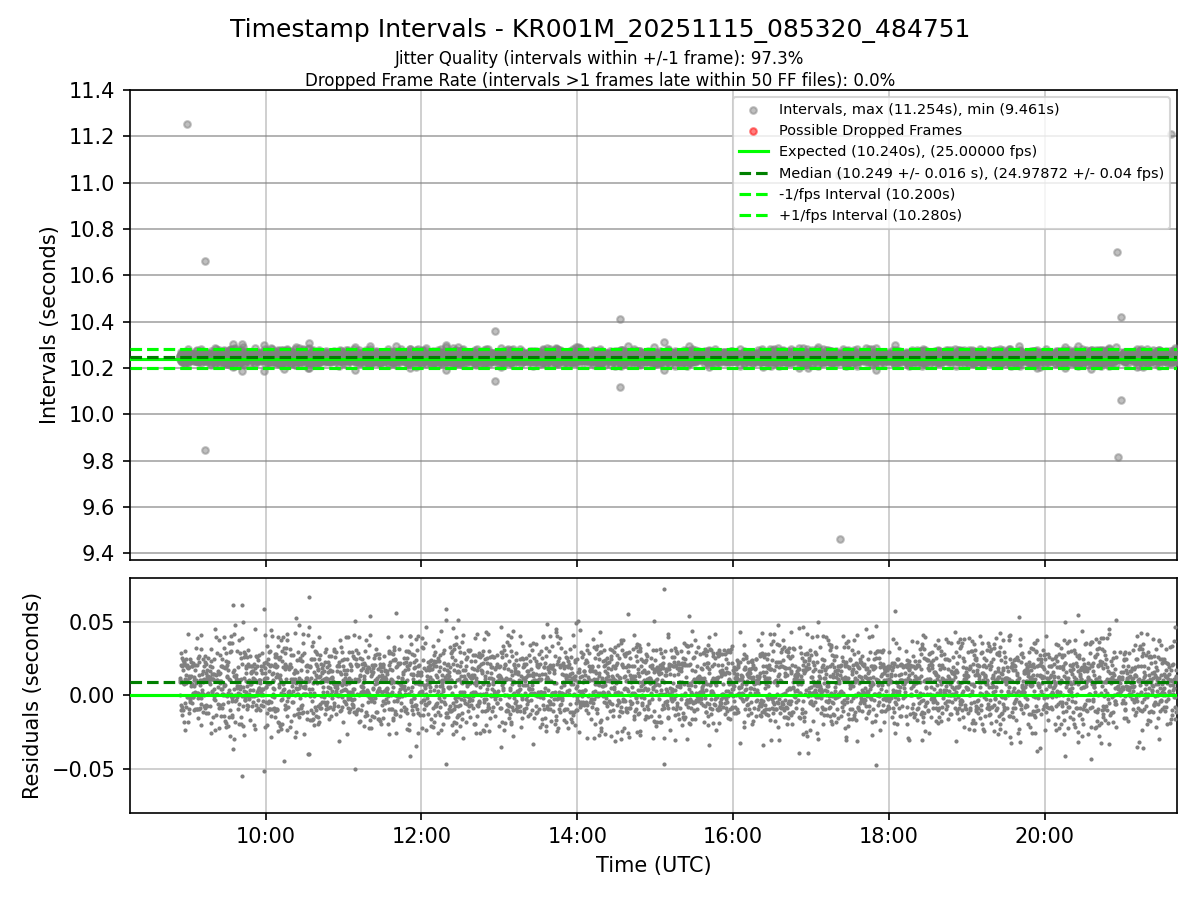The height and width of the screenshot is (900, 1200).
Task: Click the plot title 'Timestamp Intervals - KR001M_20251115_085320_484751'
Action: point(600,29)
